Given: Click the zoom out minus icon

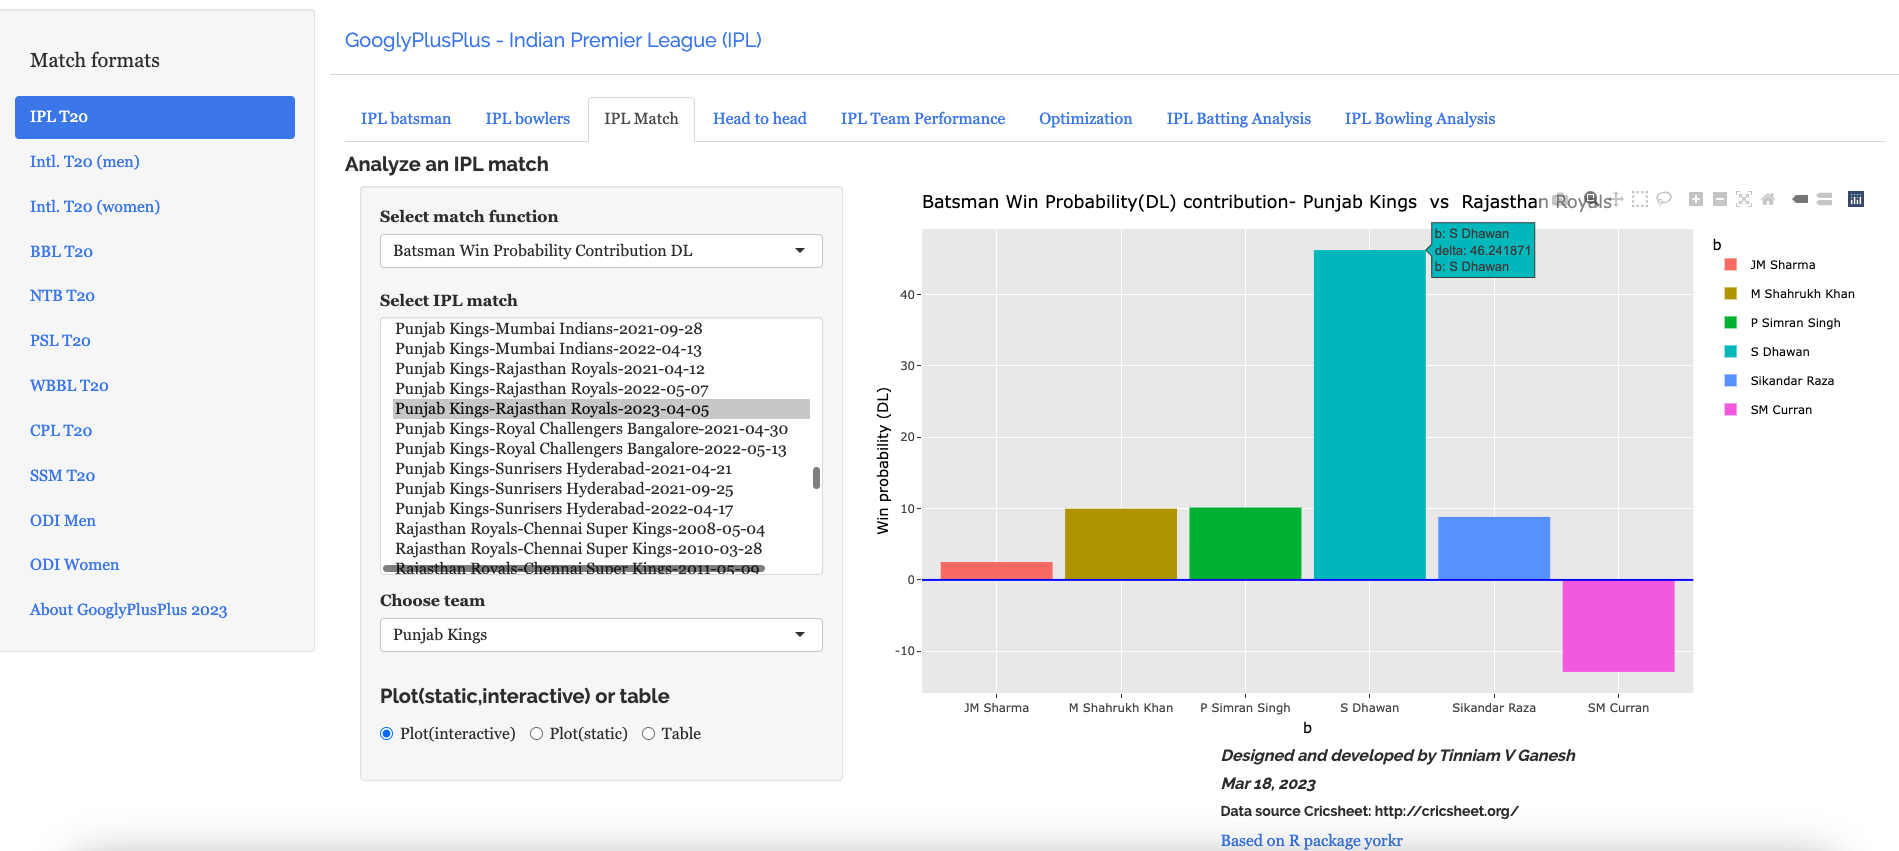Looking at the screenshot, I should (x=1719, y=199).
